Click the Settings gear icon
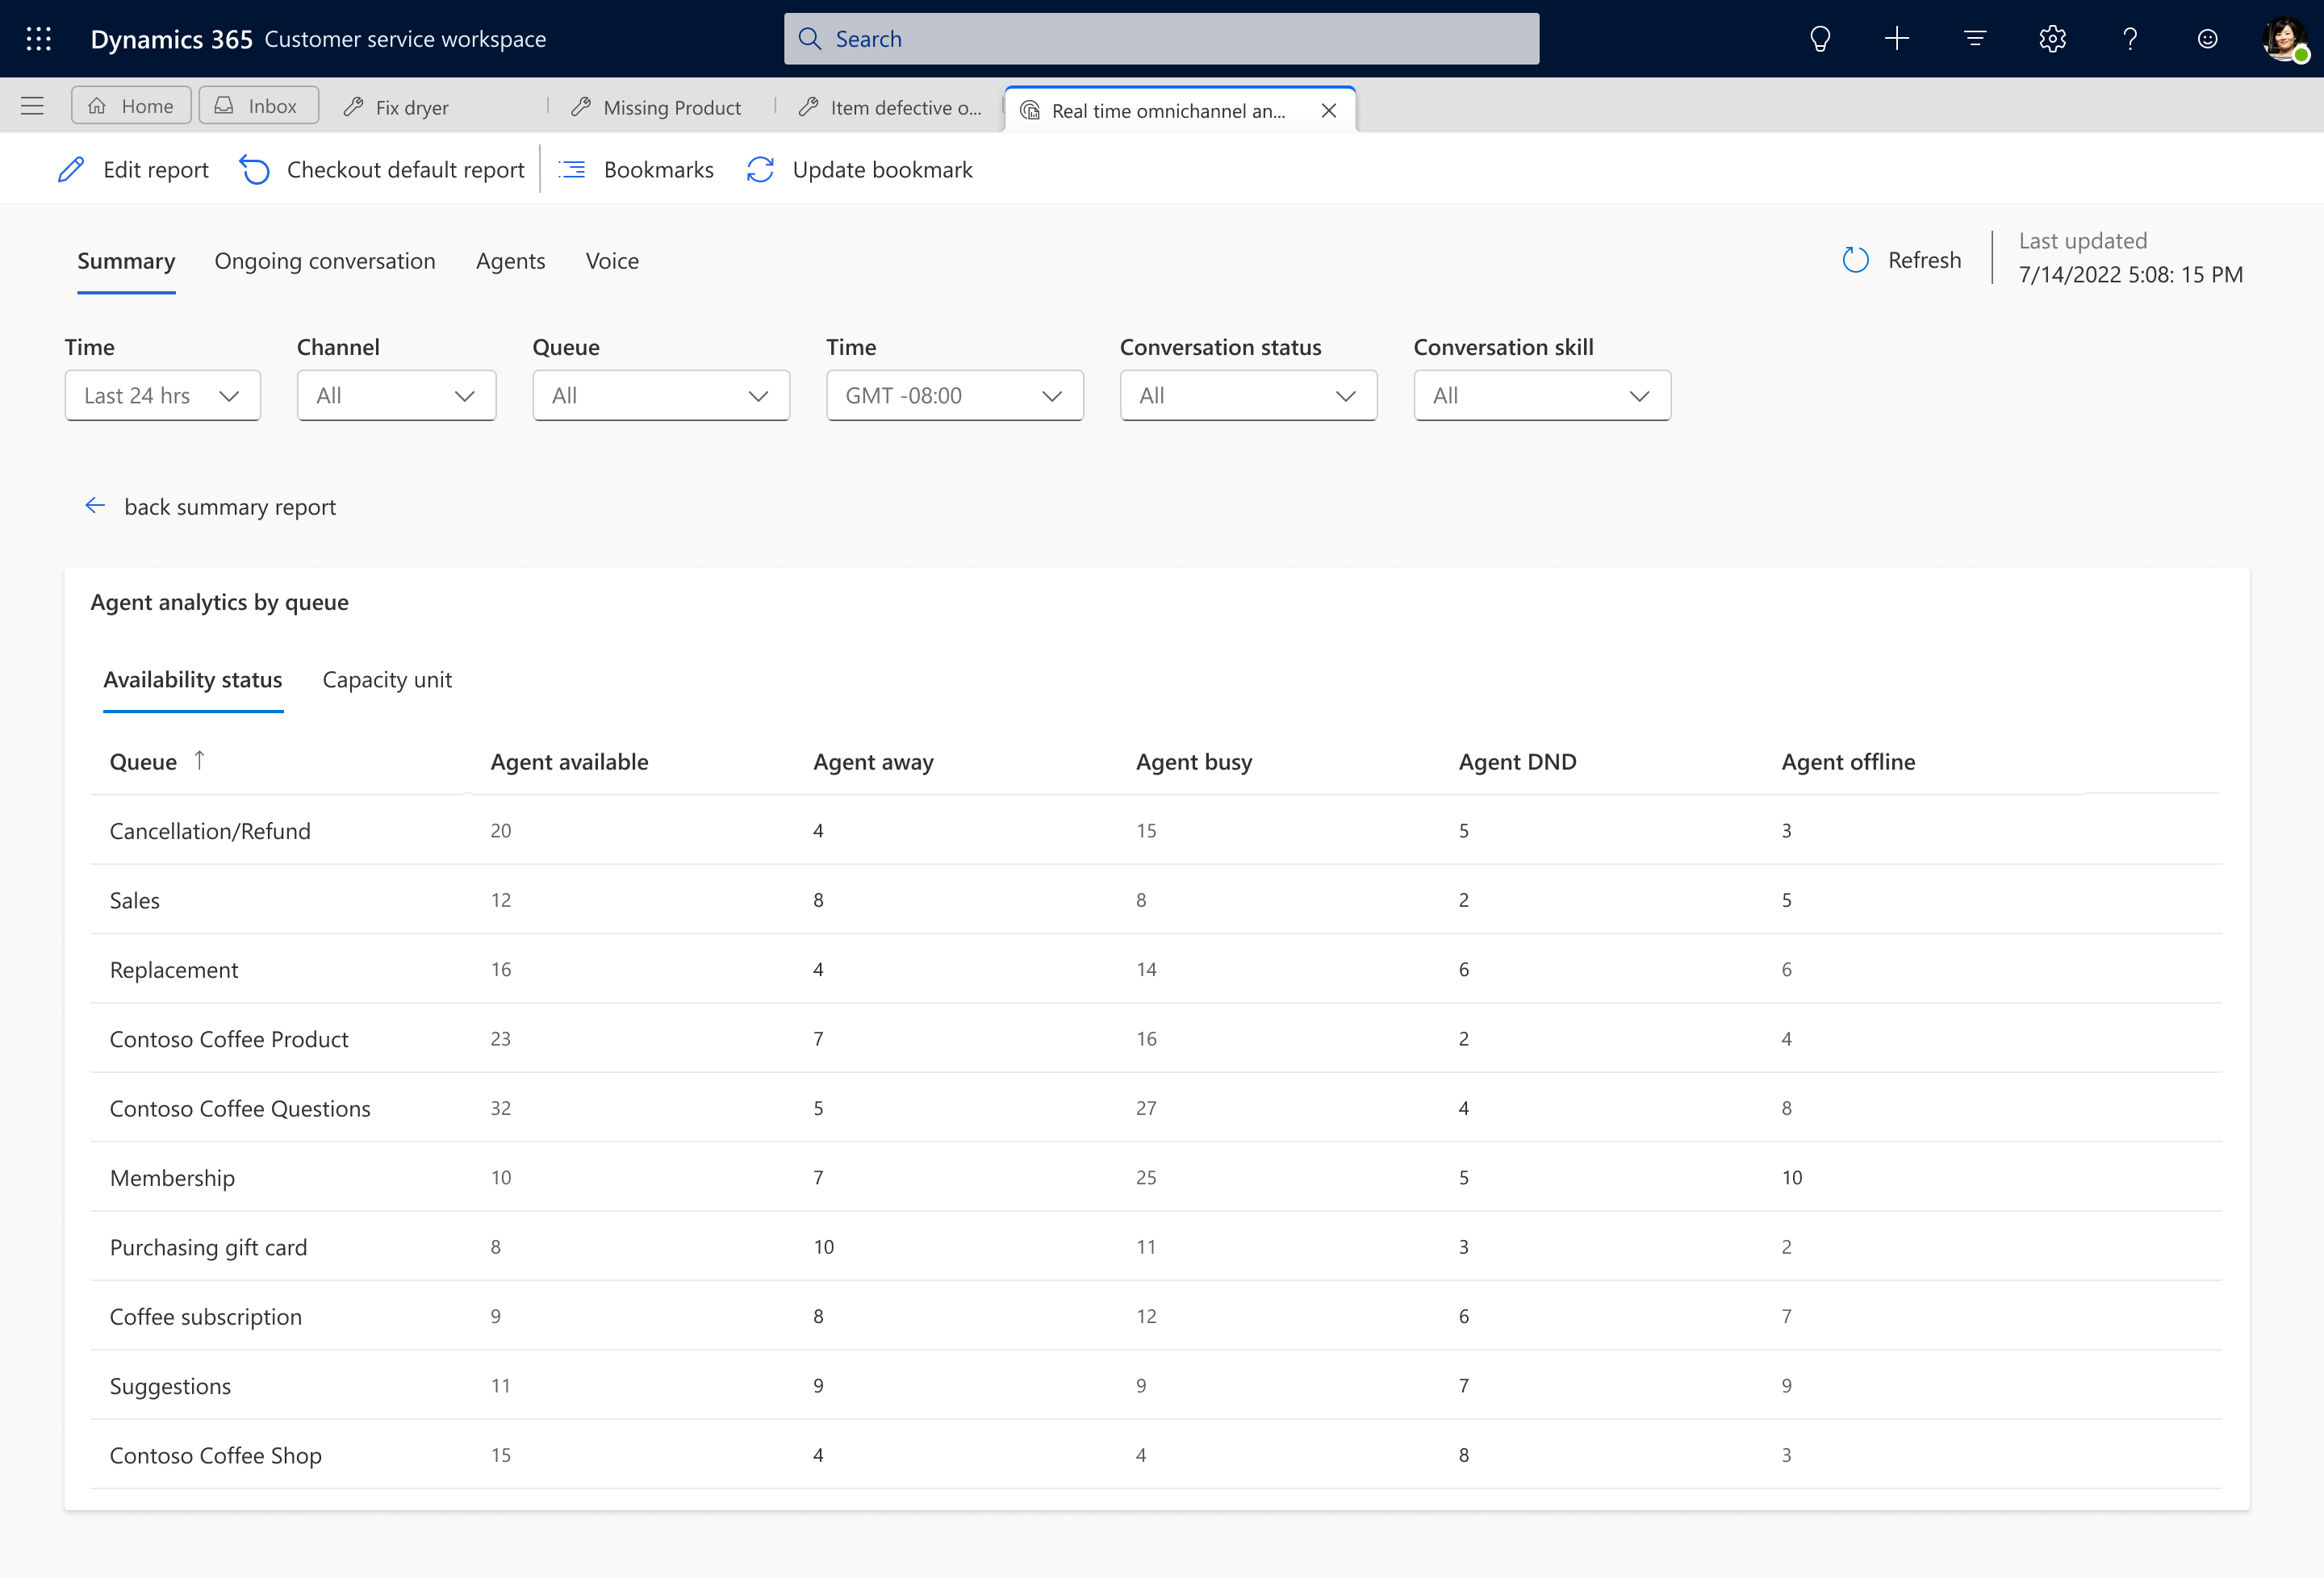 [2053, 39]
